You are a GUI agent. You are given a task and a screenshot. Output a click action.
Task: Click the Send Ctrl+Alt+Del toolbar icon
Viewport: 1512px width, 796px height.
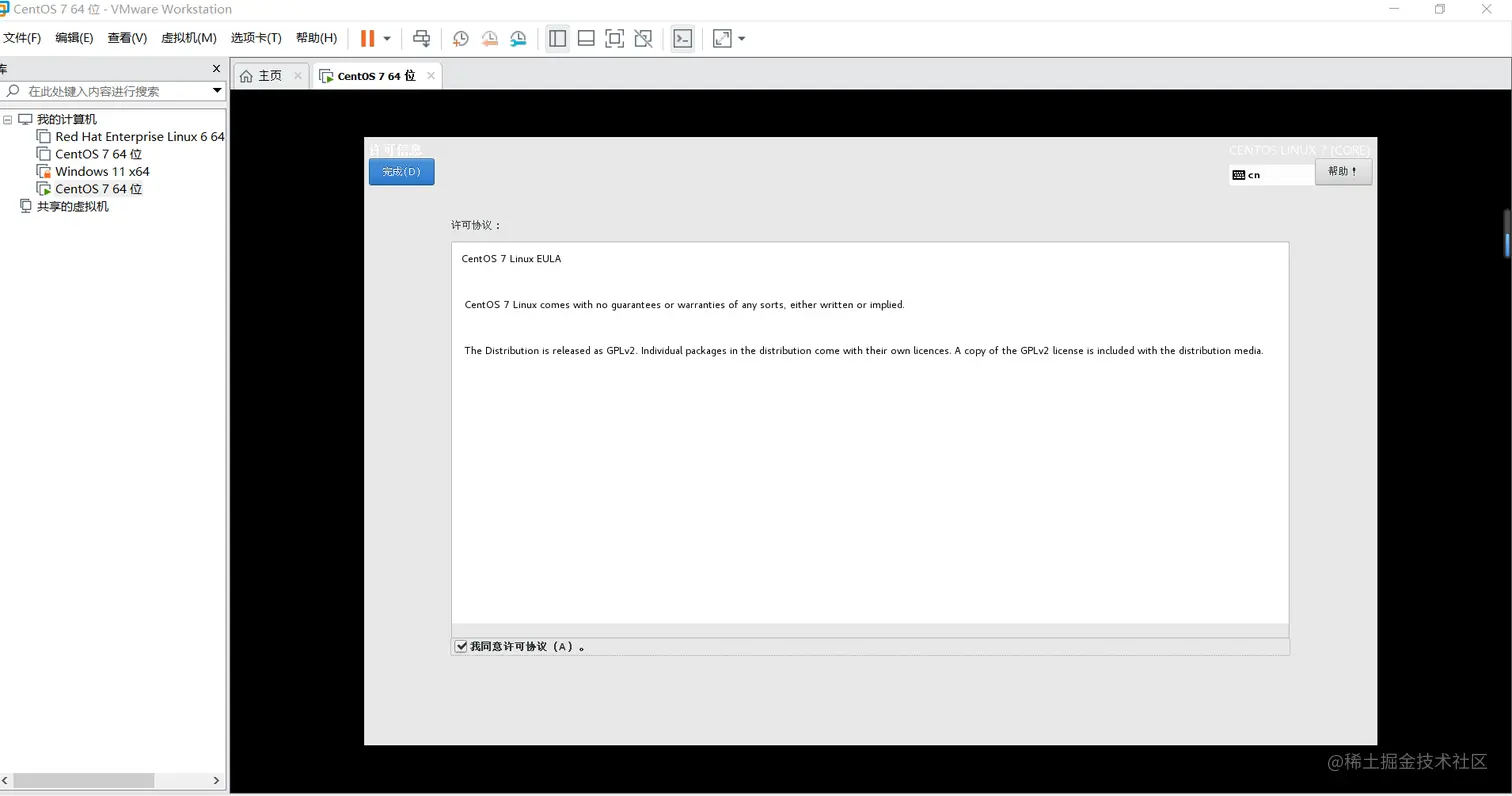[x=421, y=38]
